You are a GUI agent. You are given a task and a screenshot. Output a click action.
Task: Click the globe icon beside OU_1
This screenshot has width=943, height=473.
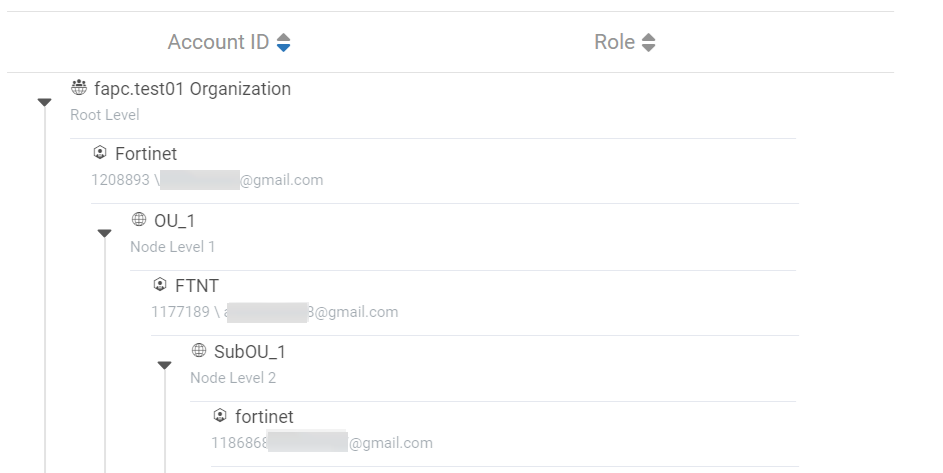tap(139, 220)
